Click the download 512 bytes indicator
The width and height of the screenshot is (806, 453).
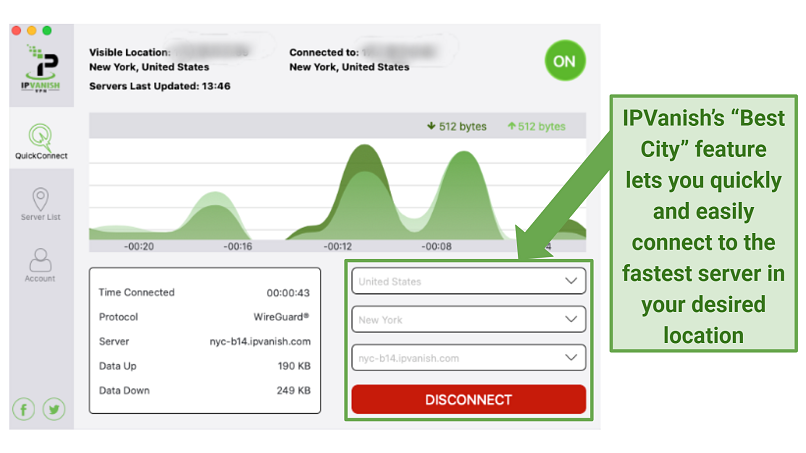click(456, 126)
